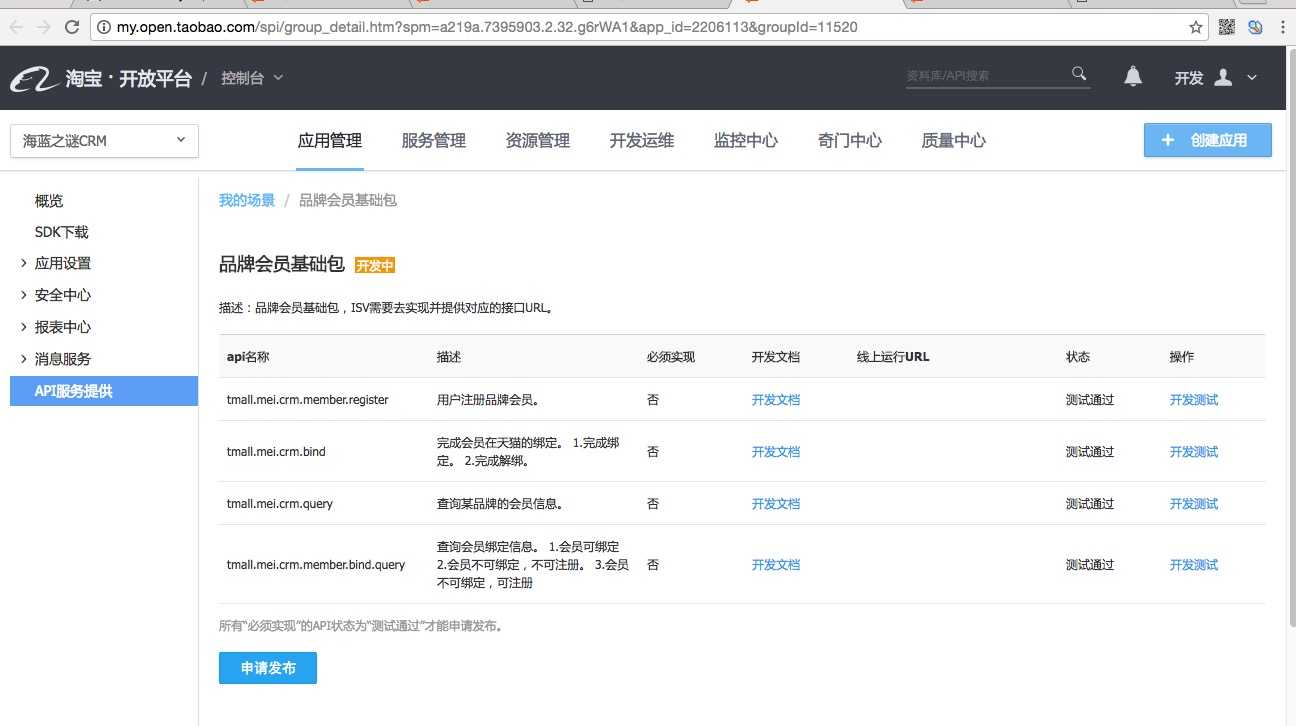Click 开发测试 for tmall.mei.crm.member.register
Image resolution: width=1296 pixels, height=726 pixels.
point(1194,400)
